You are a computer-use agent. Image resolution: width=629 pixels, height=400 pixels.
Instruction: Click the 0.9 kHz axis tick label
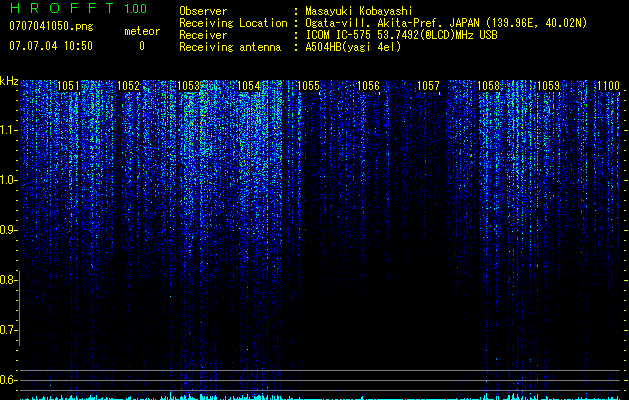click(8, 230)
